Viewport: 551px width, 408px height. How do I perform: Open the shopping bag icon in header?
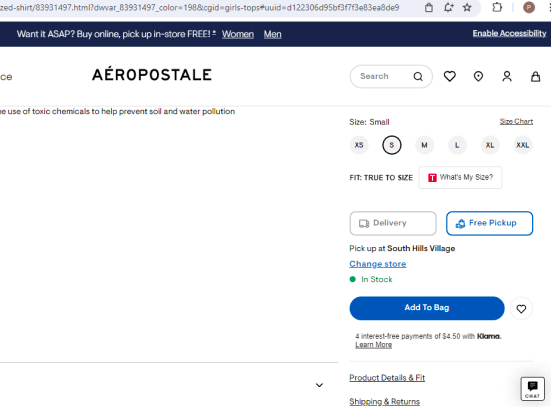click(535, 76)
